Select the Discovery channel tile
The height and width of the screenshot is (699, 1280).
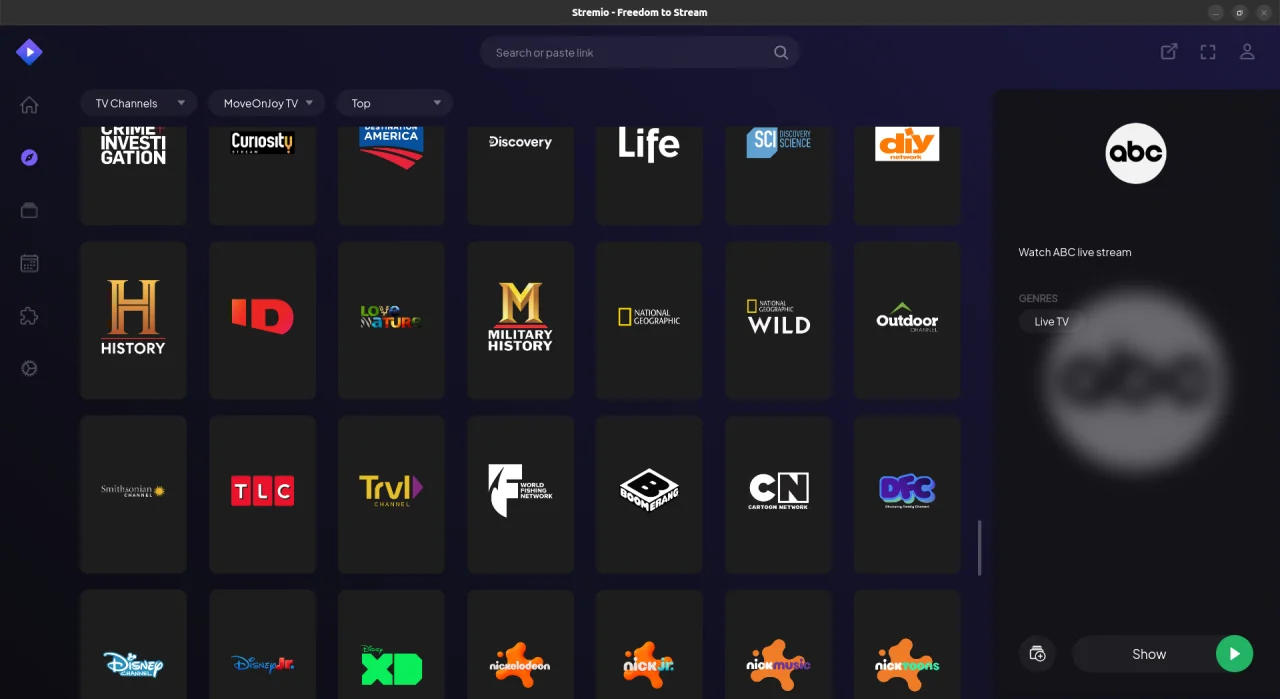point(520,175)
